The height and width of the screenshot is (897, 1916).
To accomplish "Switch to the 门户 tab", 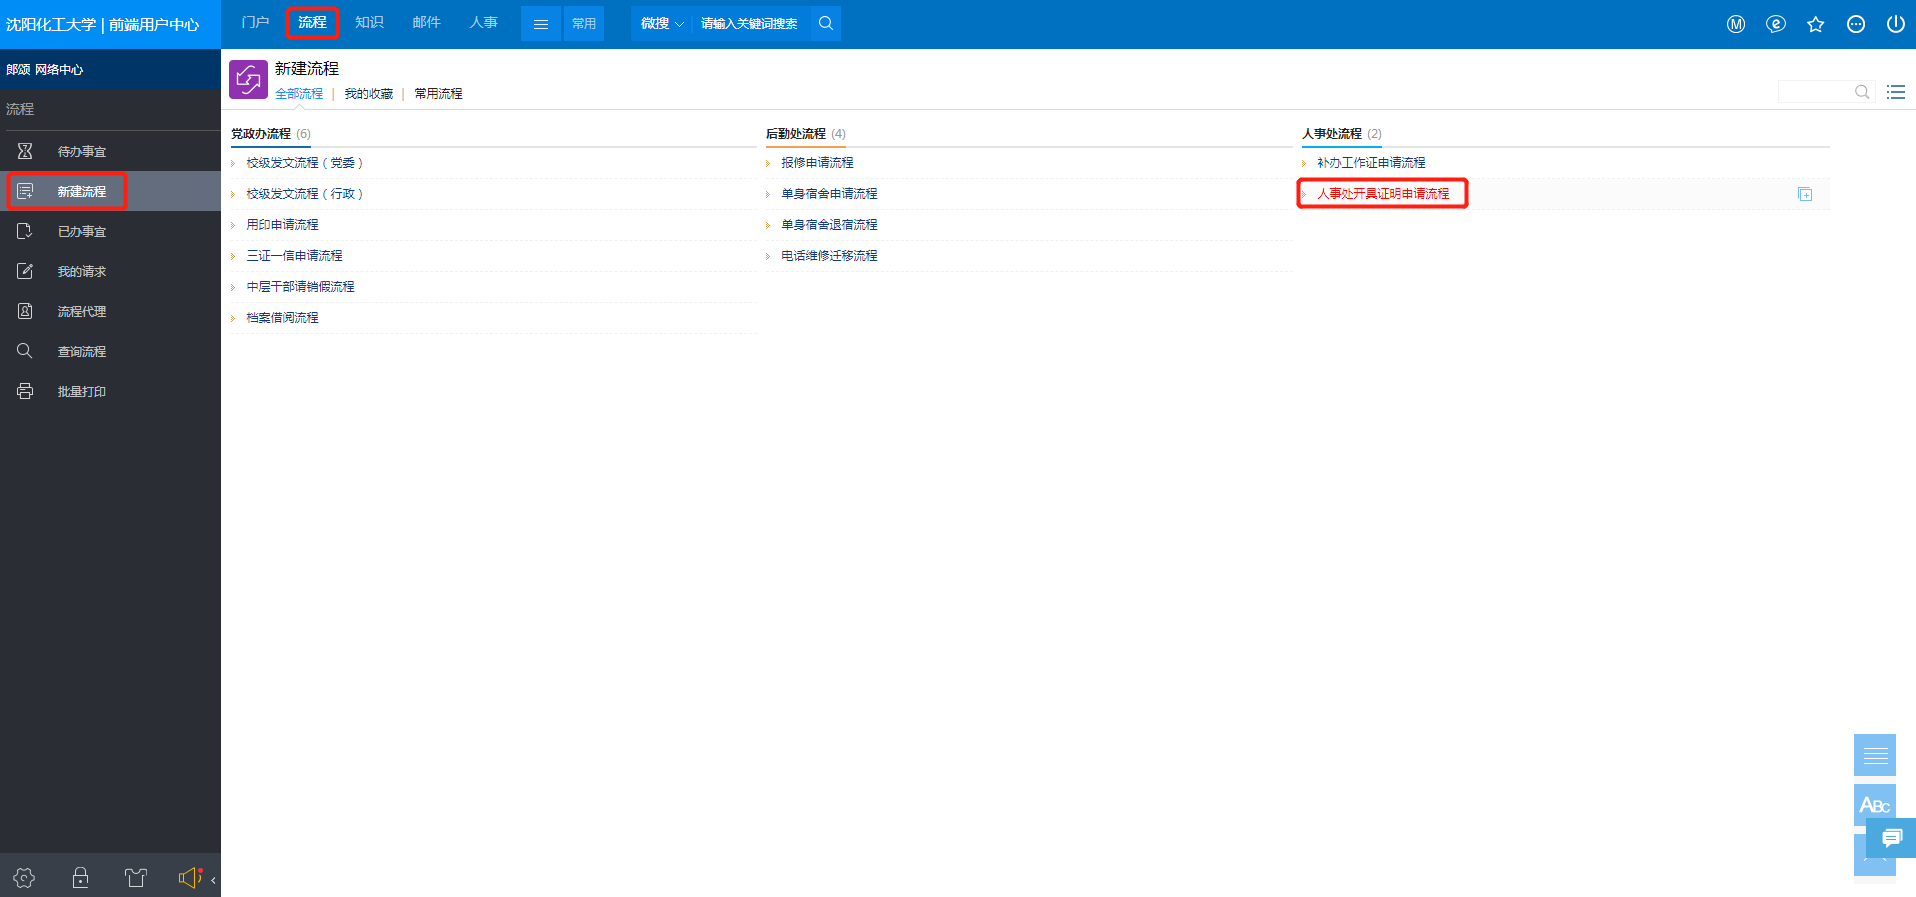I will coord(256,22).
